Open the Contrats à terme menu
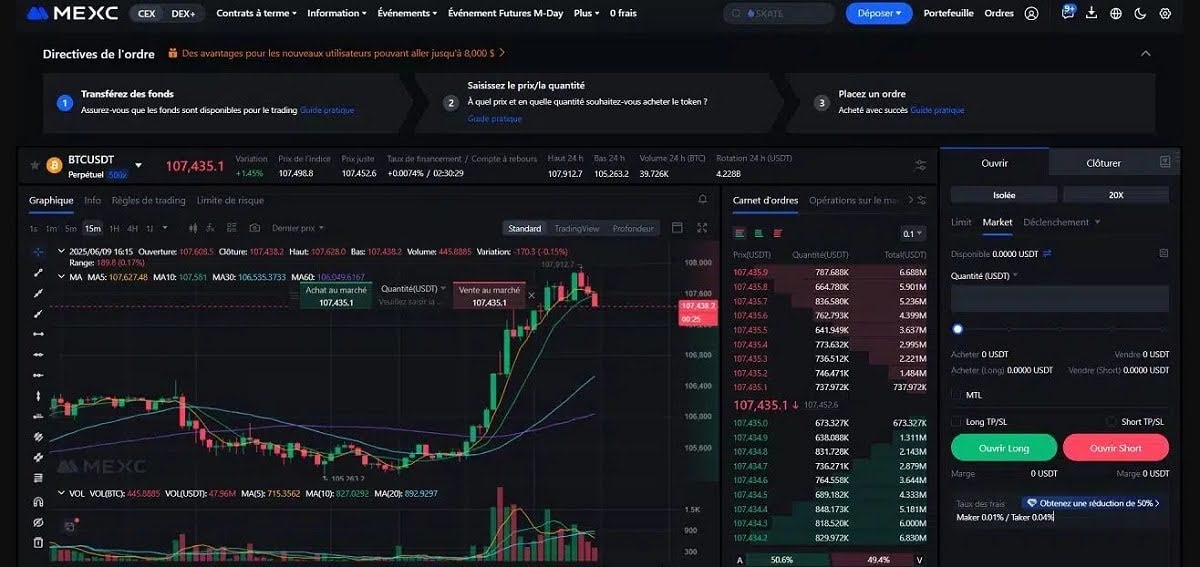Image resolution: width=1200 pixels, height=567 pixels. coord(256,13)
